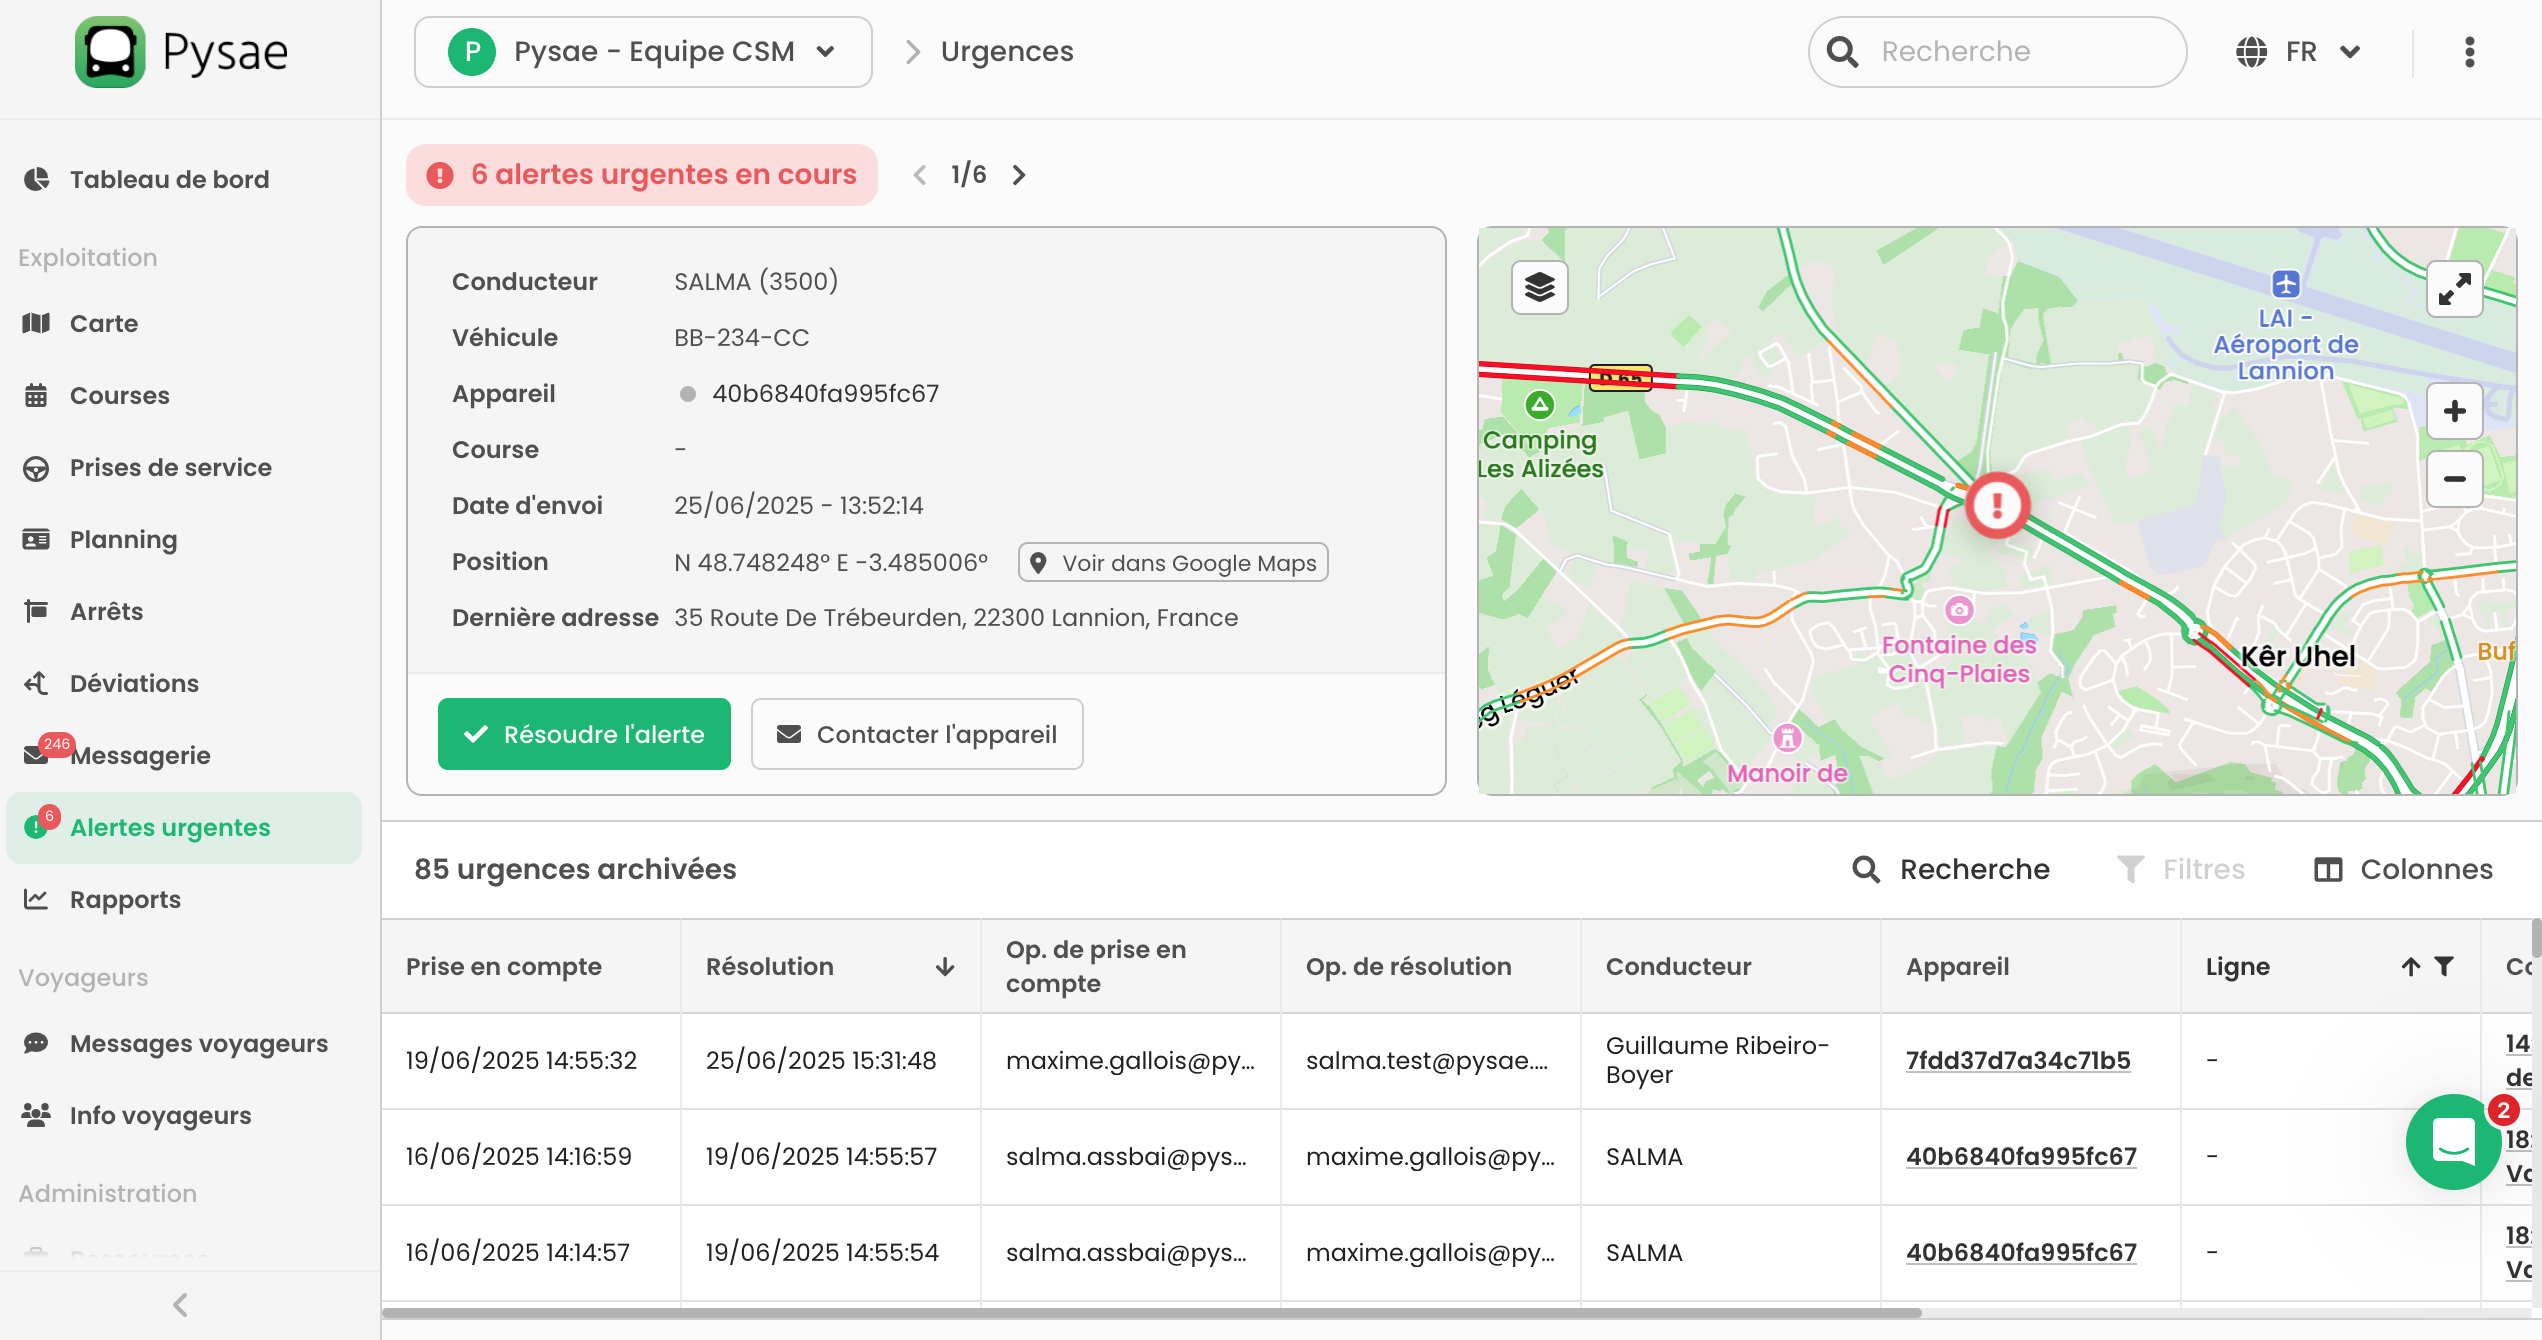Click the filter icon in Ligne column

tap(2444, 966)
